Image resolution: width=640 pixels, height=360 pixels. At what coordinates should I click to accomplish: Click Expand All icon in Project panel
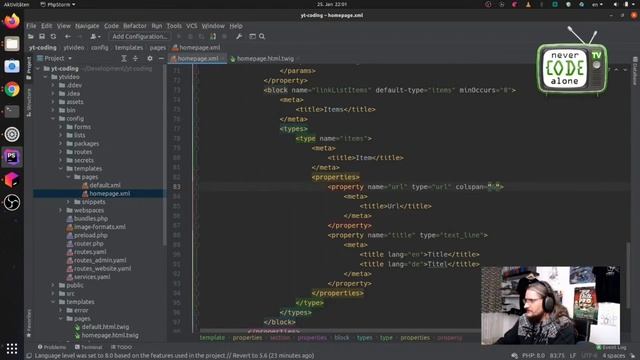124,58
